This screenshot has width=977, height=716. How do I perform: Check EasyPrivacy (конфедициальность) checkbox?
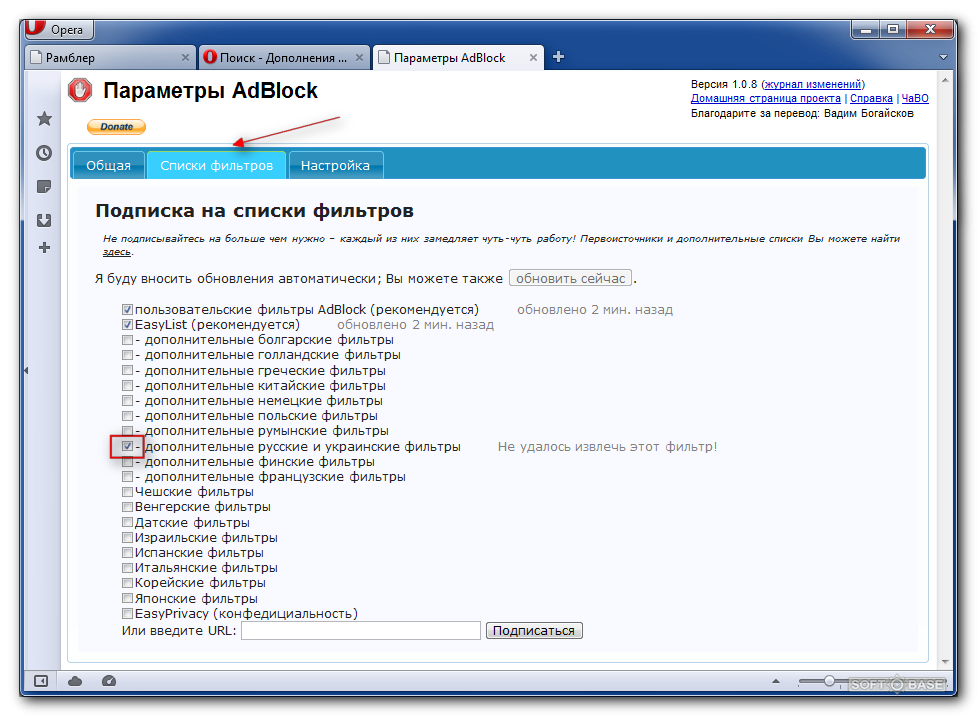coord(127,613)
